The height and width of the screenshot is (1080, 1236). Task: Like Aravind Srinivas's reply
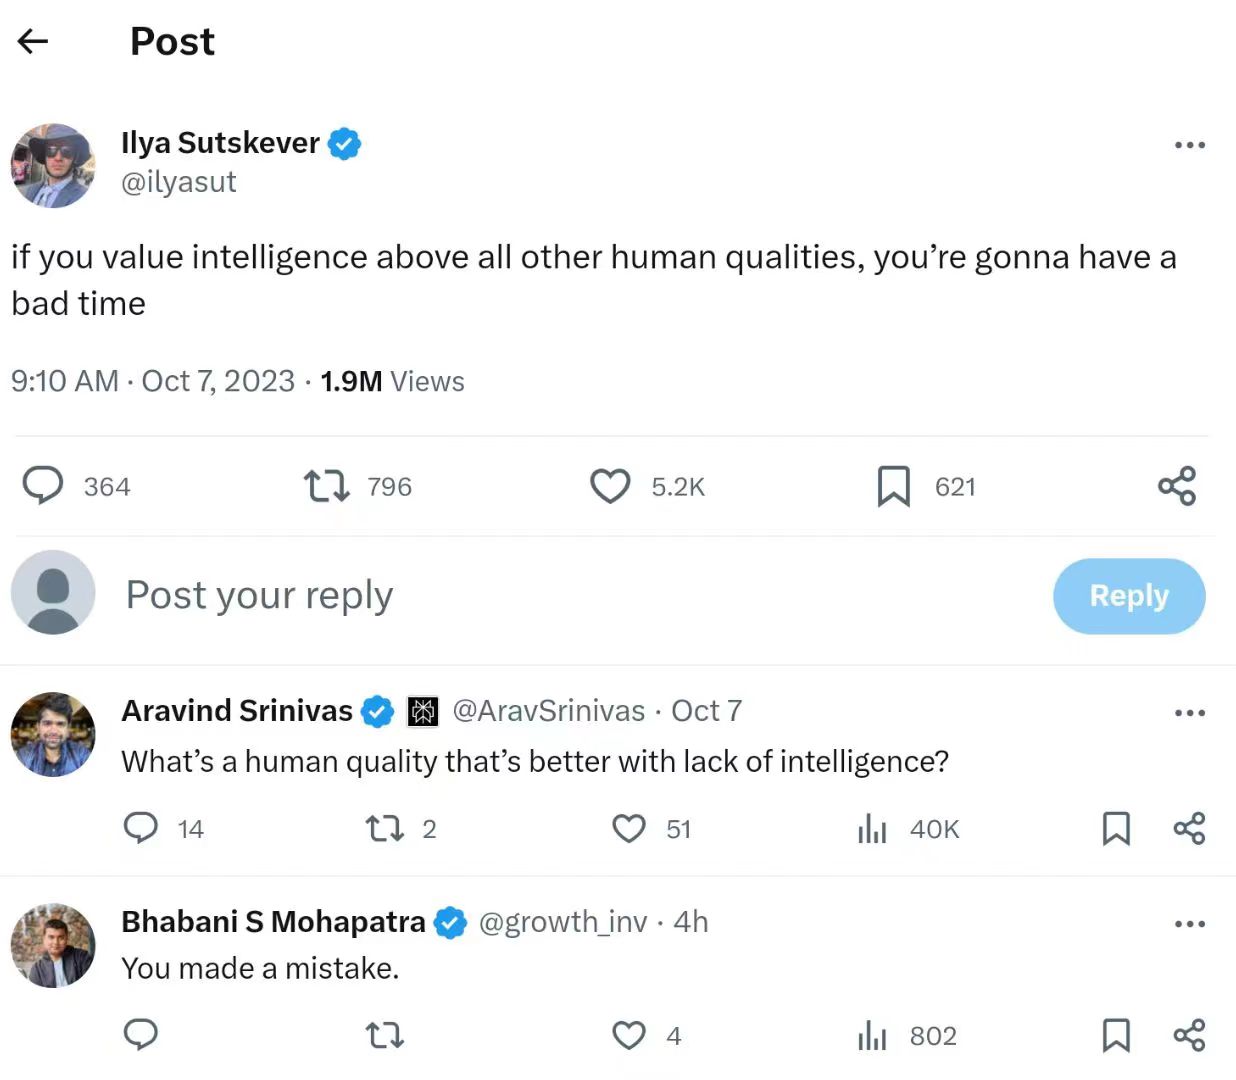[629, 828]
